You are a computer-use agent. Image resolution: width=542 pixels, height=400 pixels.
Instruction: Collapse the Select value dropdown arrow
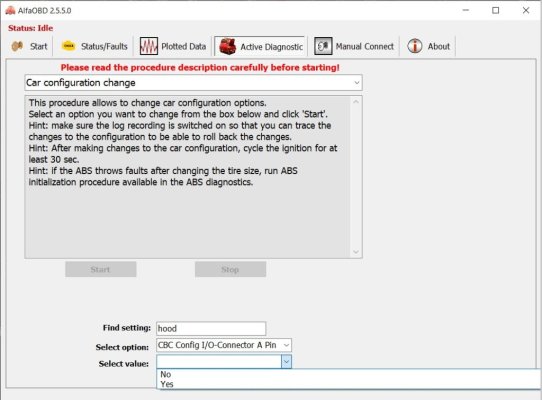coord(286,362)
